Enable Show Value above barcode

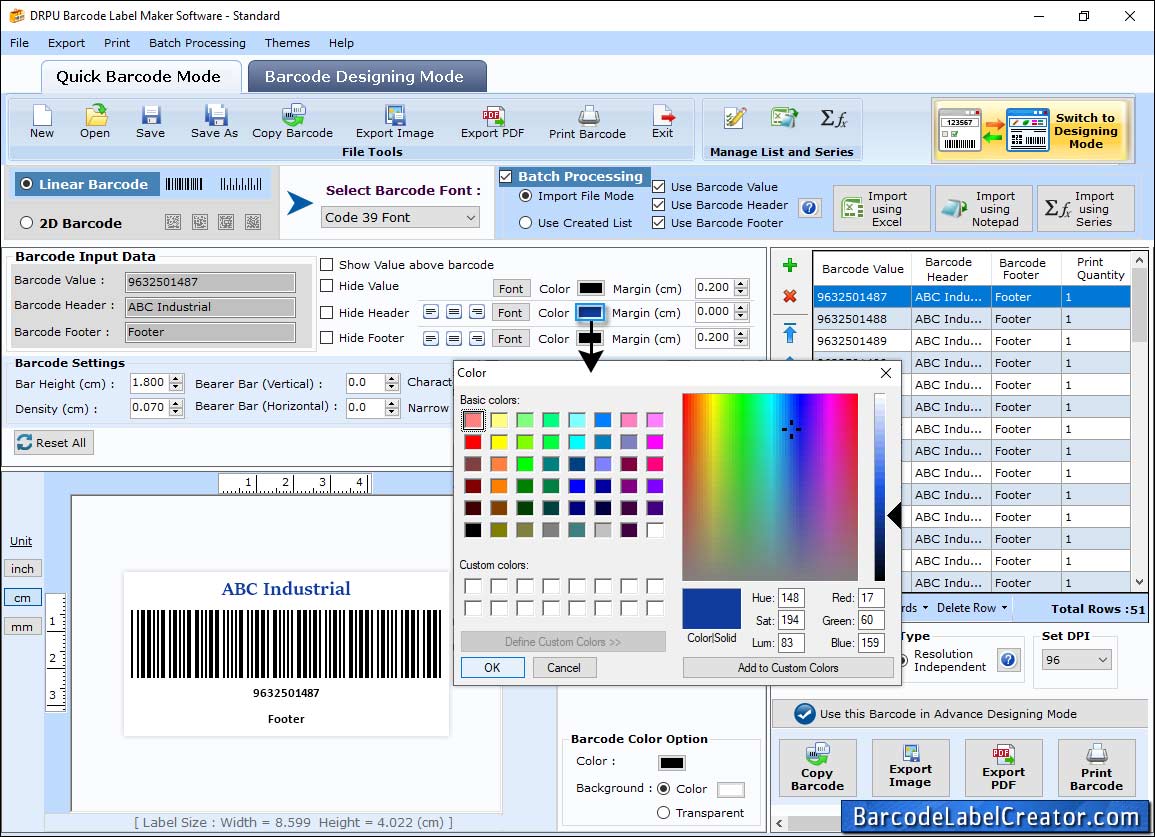[x=326, y=265]
